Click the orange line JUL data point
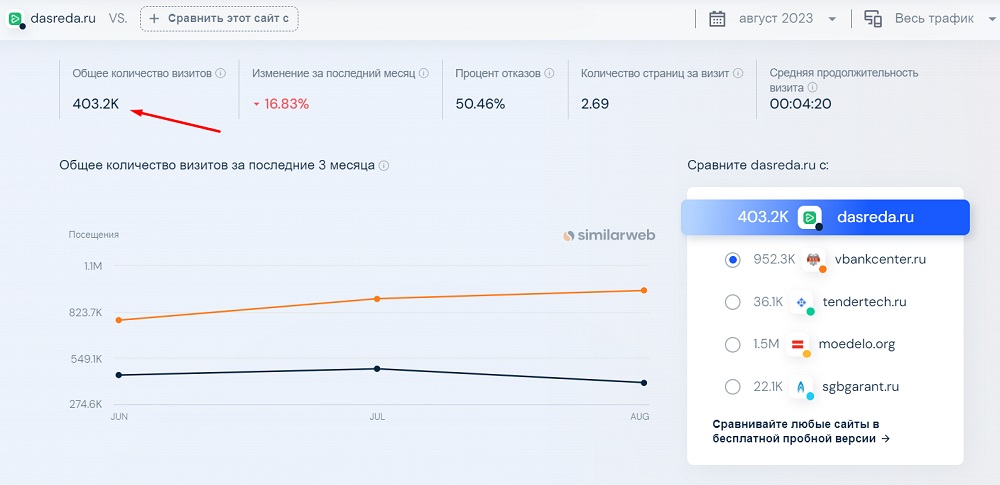This screenshot has height=485, width=1000. [377, 299]
